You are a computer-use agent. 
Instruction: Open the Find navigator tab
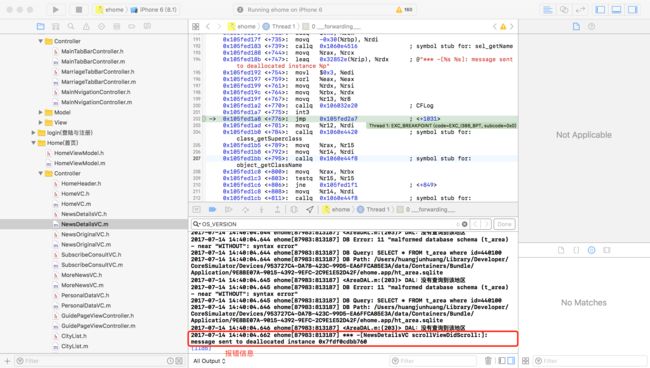tap(71, 27)
